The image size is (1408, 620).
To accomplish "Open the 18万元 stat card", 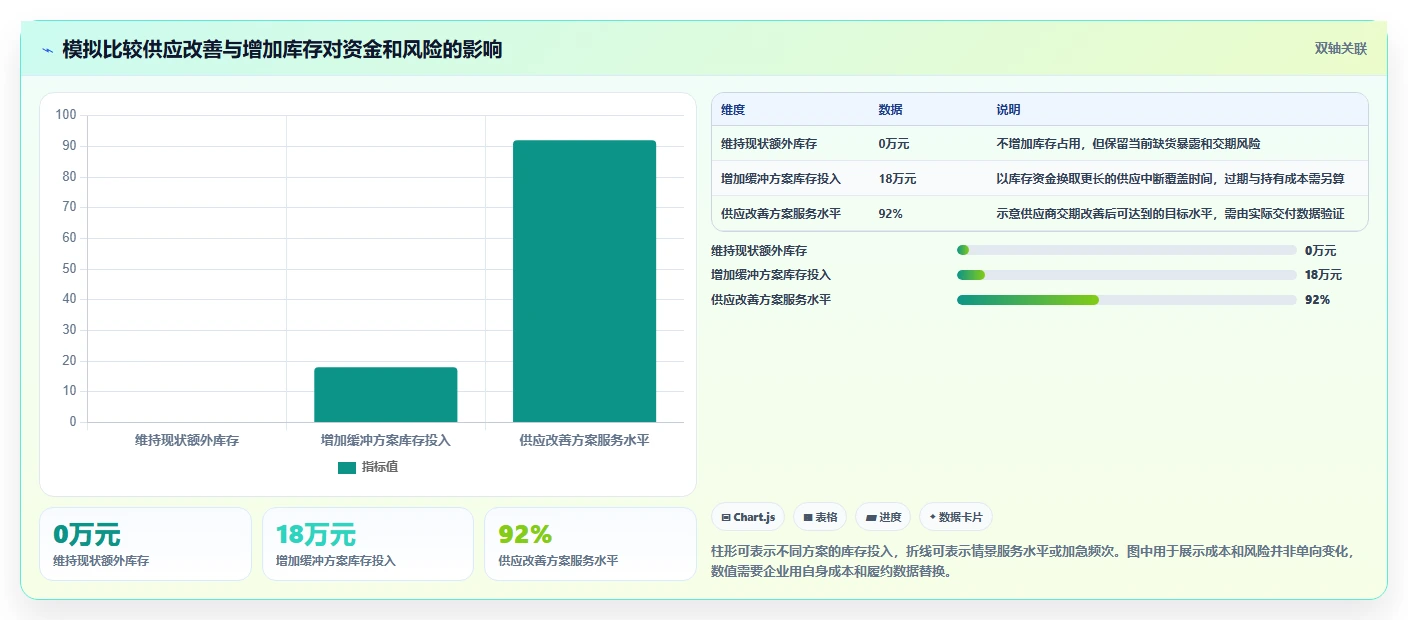I will 368,544.
